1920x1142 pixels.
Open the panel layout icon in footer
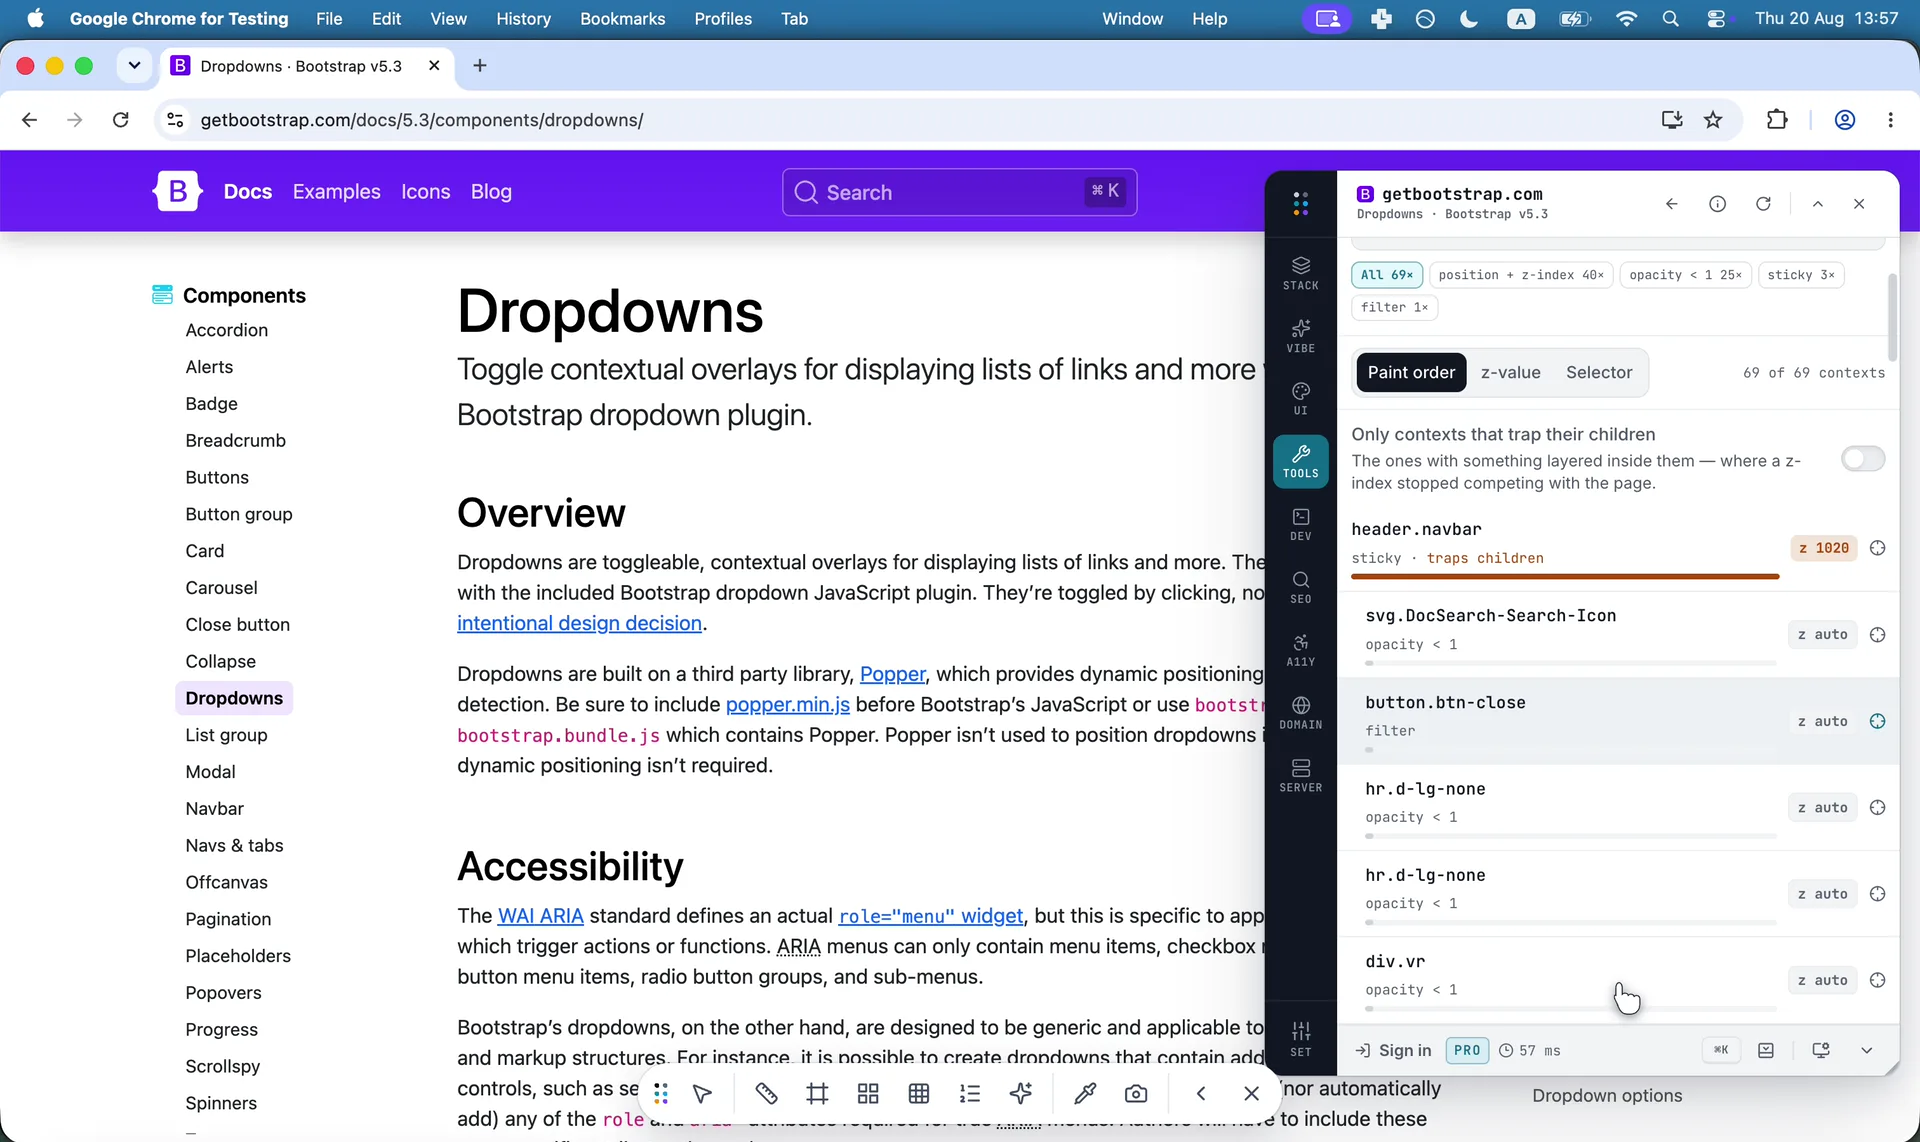(1766, 1050)
